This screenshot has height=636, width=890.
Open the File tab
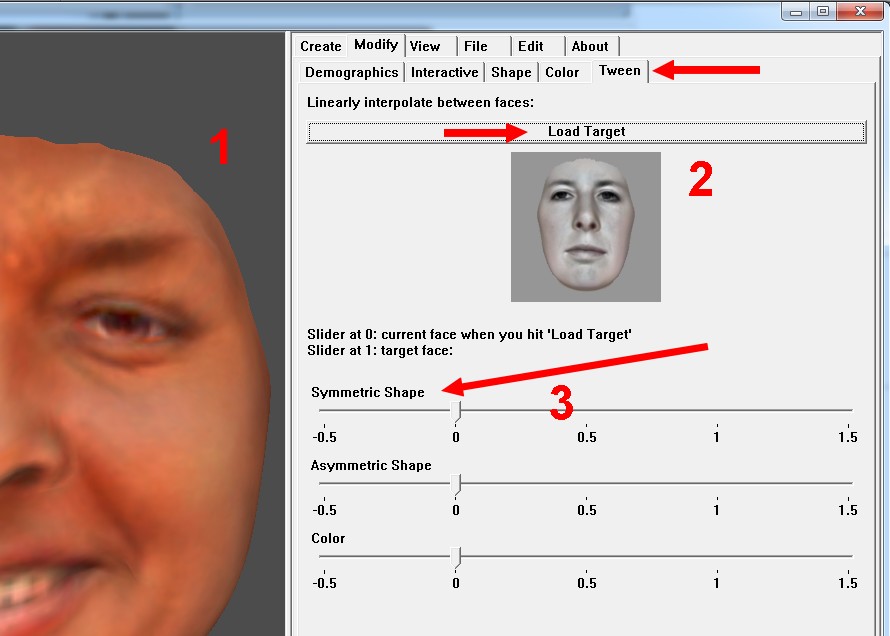[483, 47]
